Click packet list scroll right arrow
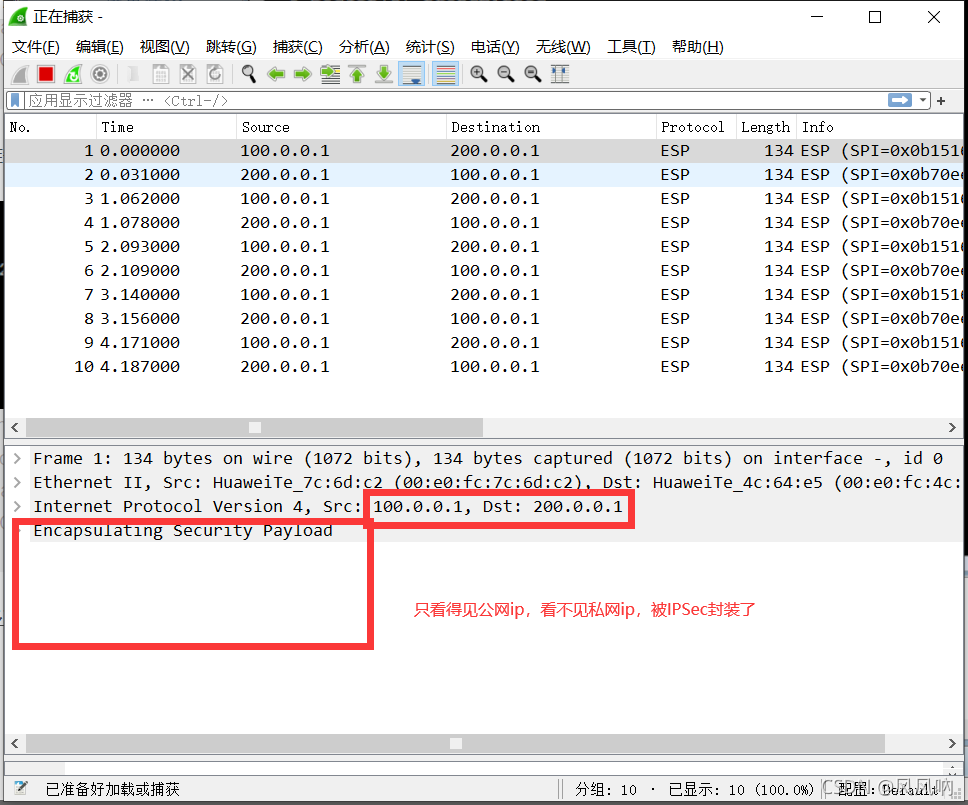This screenshot has width=968, height=805. pos(952,427)
